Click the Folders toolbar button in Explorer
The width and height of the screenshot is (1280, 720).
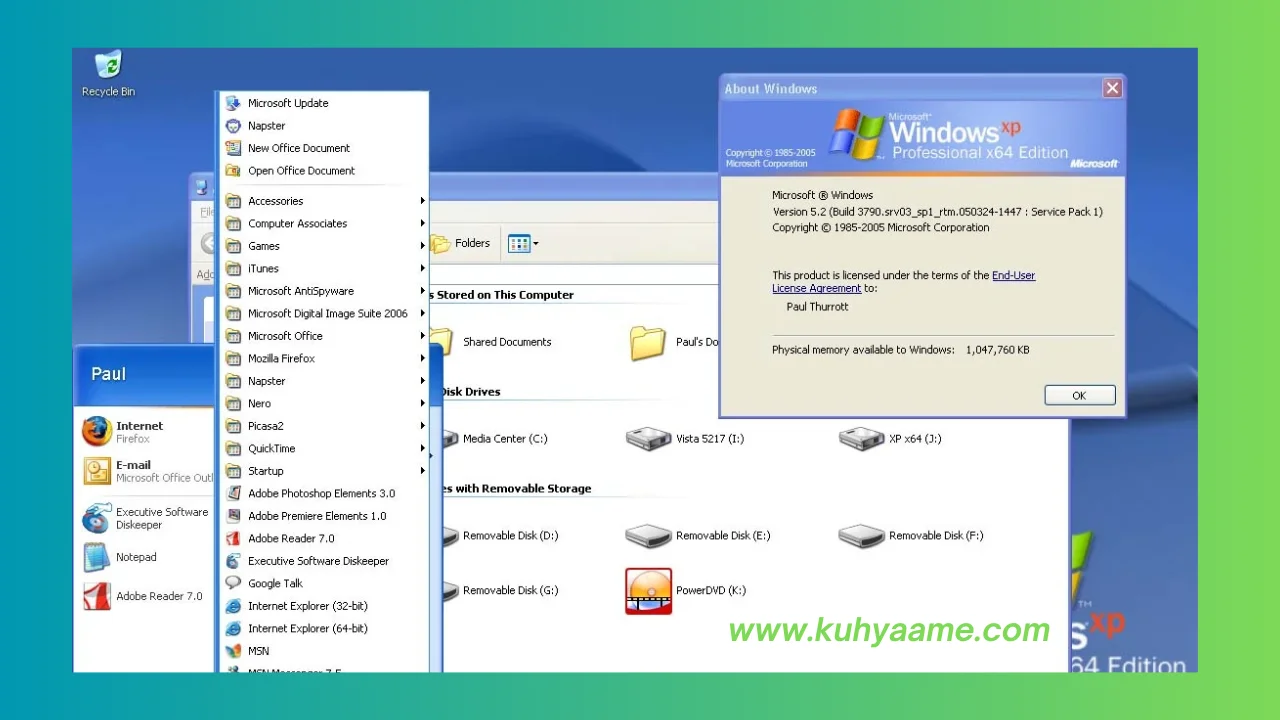(x=461, y=243)
